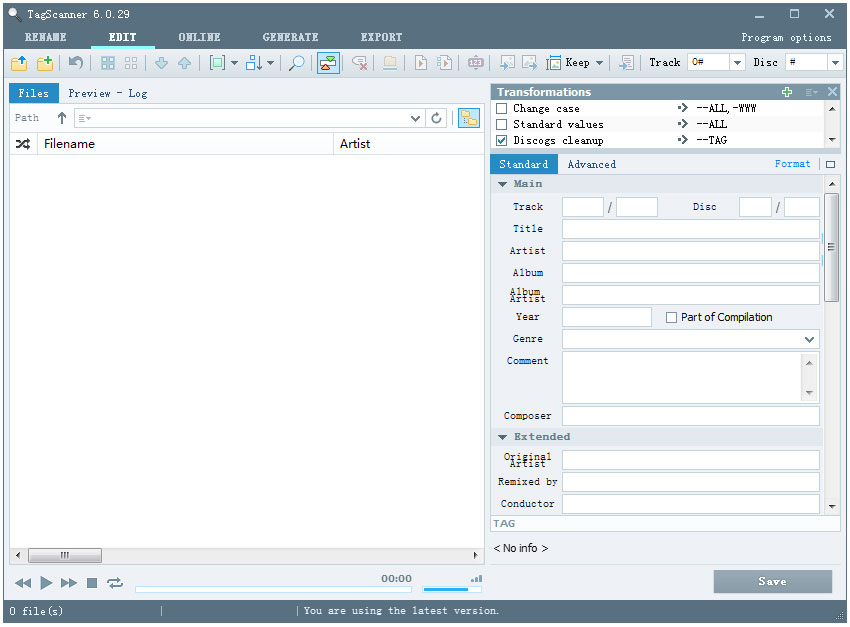Select the Files tab
Screen dimensions: 850x627
[x=34, y=94]
